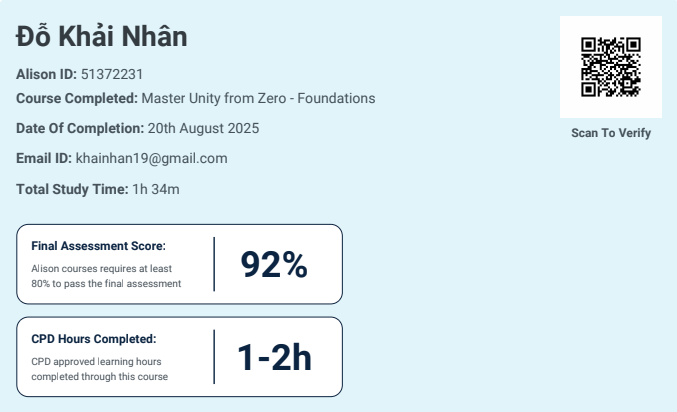Click the QR code image
677x412 pixels.
click(x=610, y=67)
